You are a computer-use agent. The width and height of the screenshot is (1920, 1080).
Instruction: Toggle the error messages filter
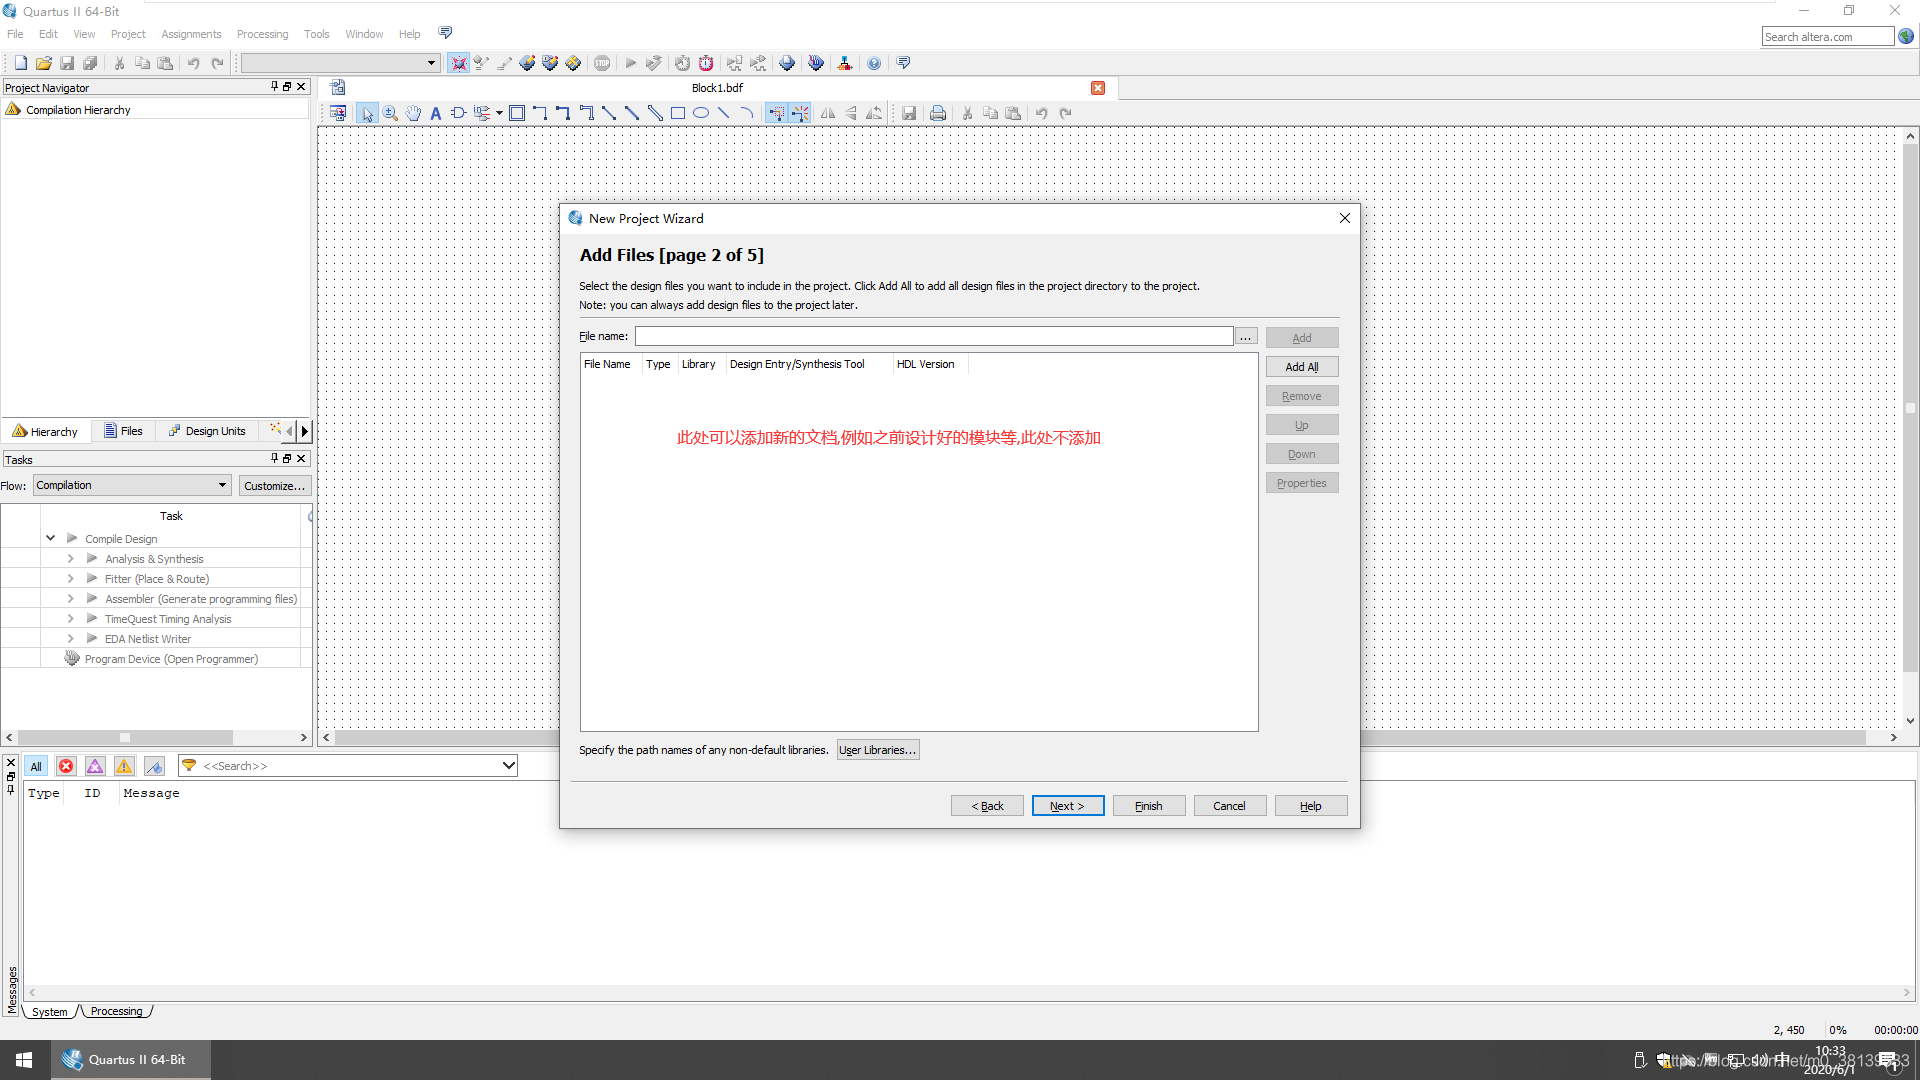pyautogui.click(x=66, y=766)
